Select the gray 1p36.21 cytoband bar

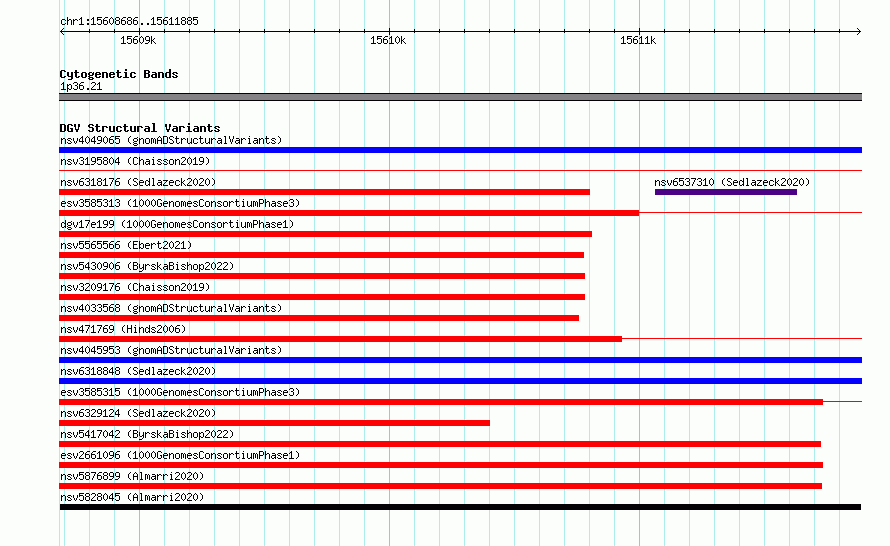tap(460, 97)
